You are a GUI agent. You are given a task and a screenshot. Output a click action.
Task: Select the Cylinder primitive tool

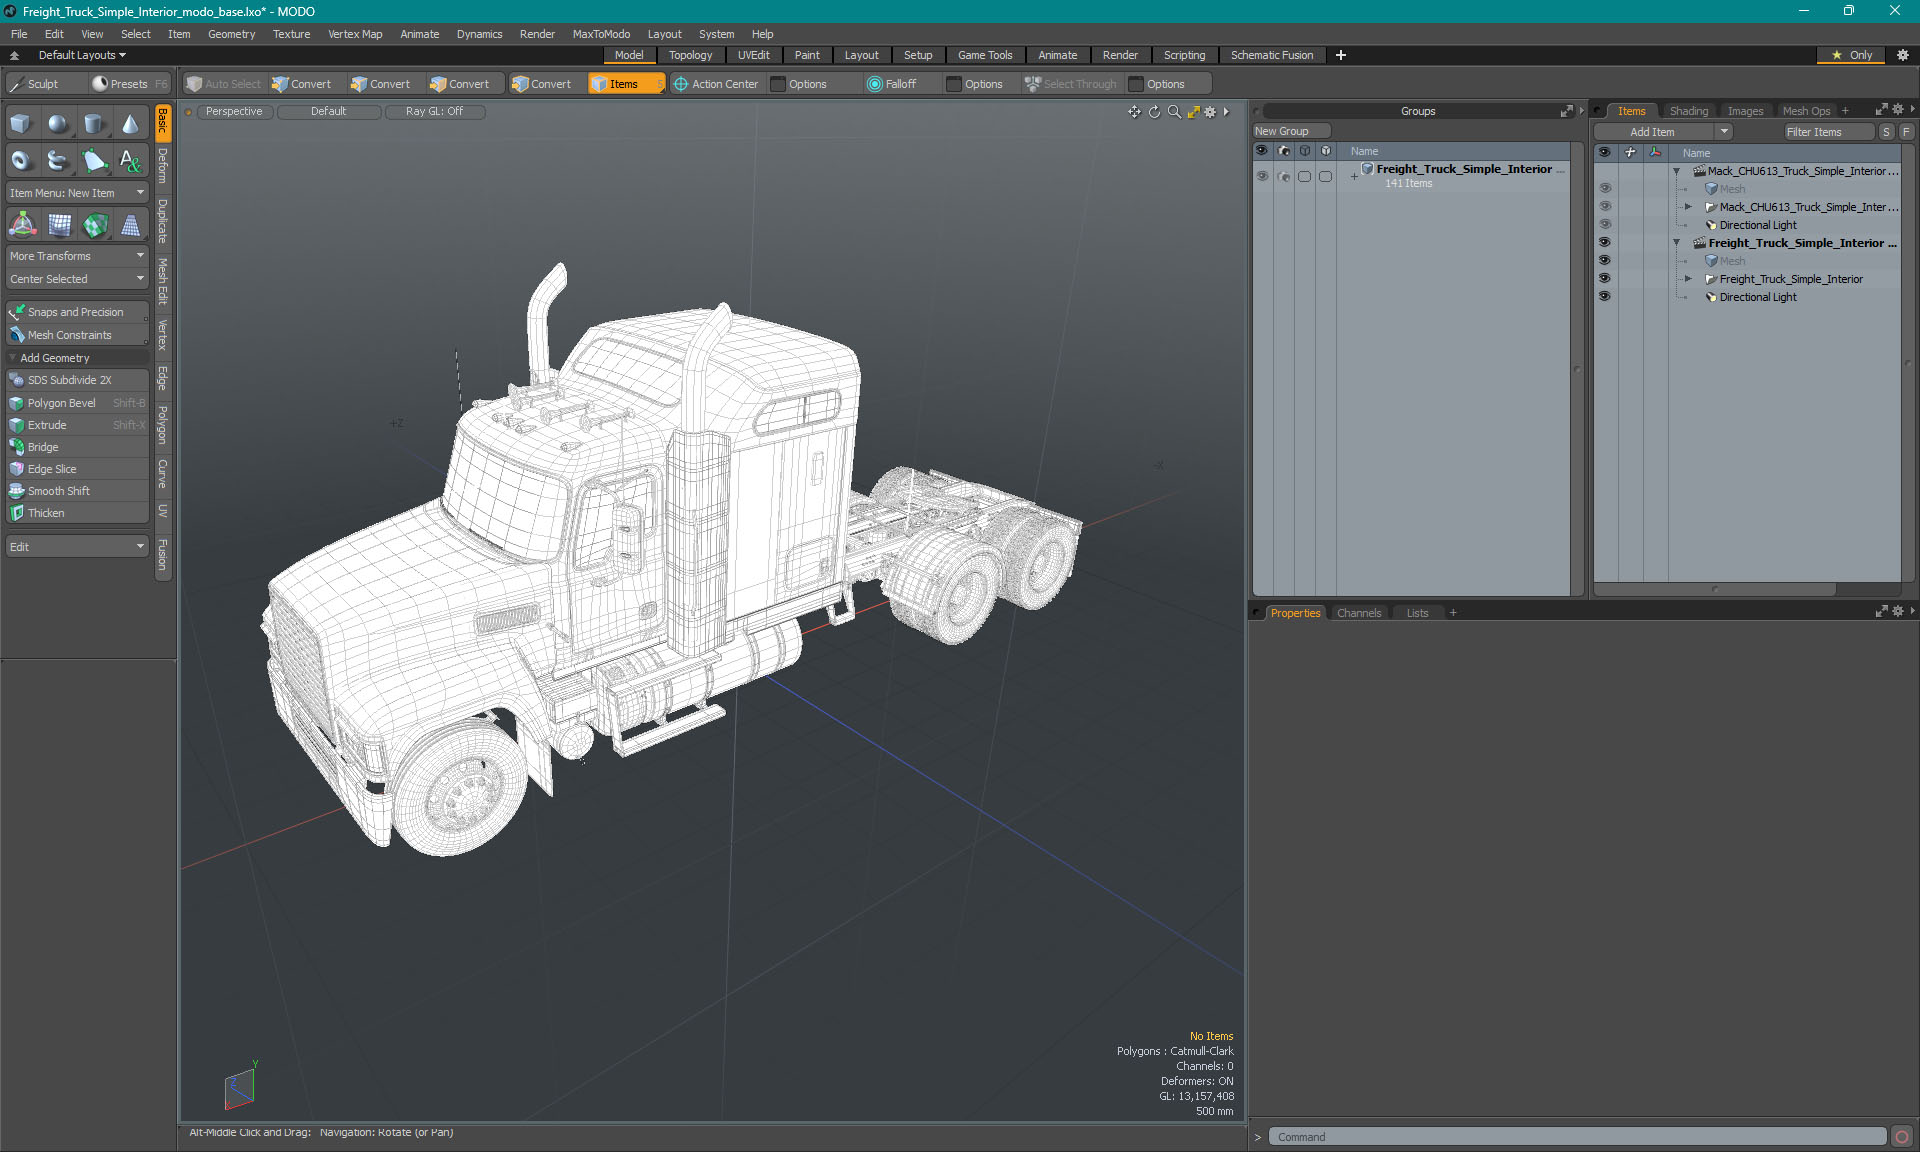[94, 124]
